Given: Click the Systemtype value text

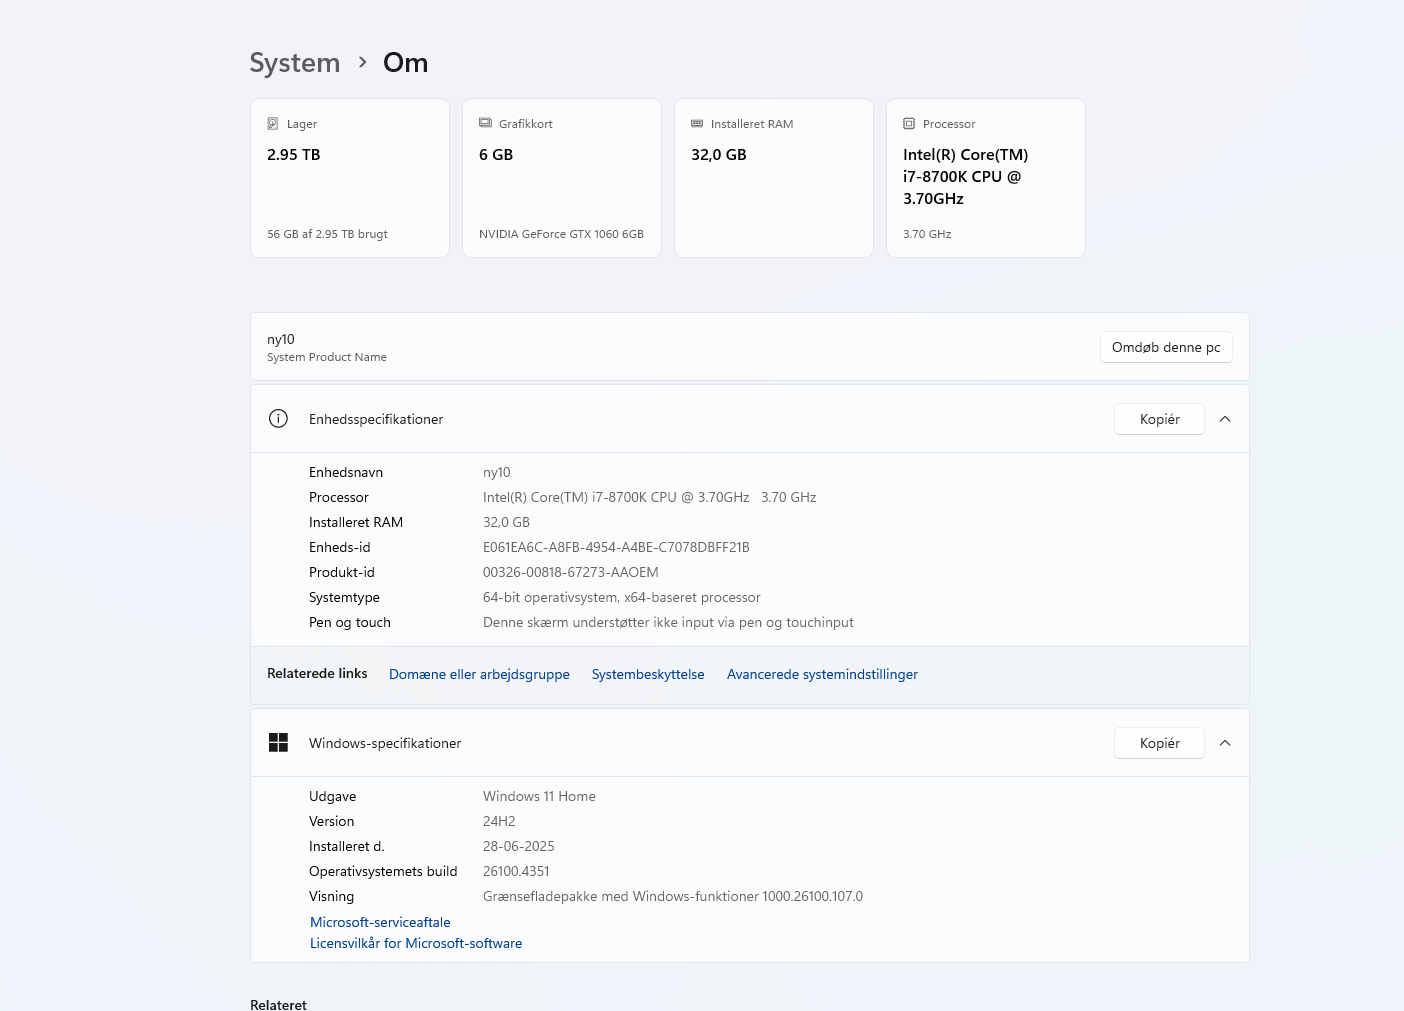Looking at the screenshot, I should [x=622, y=597].
